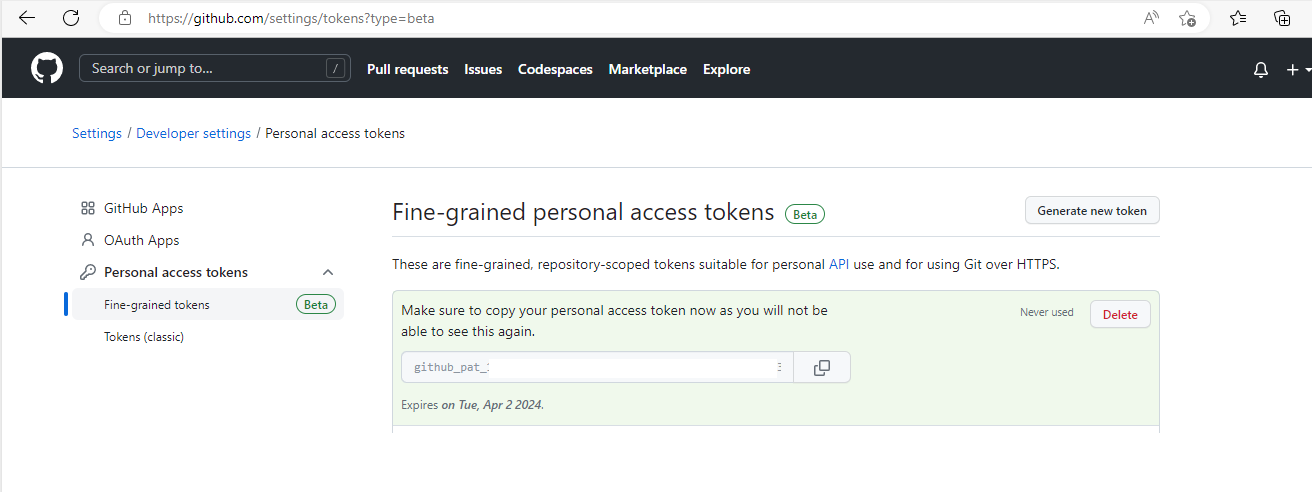
Task: Click the github_pat_ token text field
Action: click(597, 367)
